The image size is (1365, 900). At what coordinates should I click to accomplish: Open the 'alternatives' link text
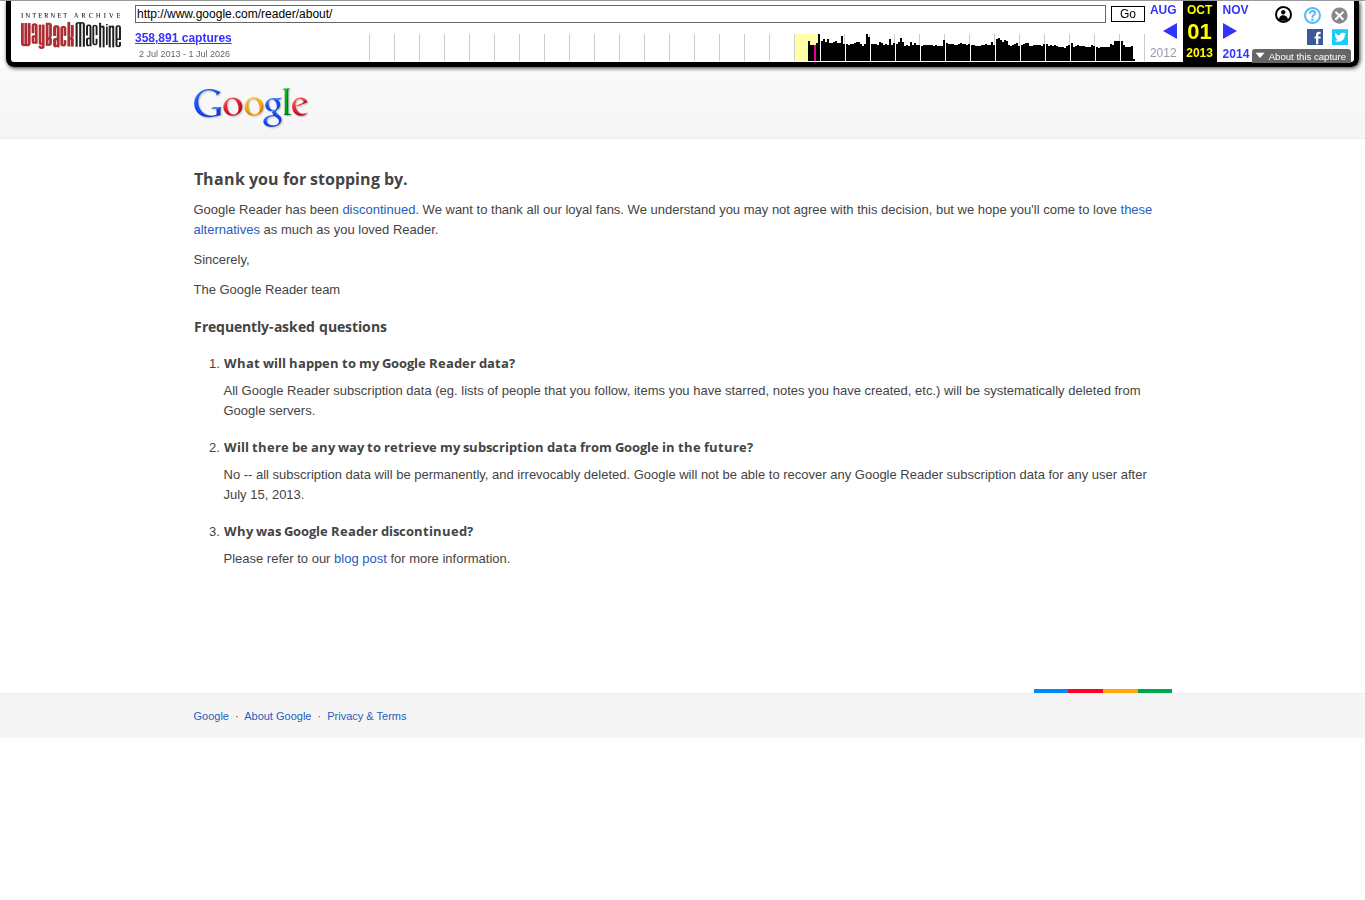tap(227, 230)
